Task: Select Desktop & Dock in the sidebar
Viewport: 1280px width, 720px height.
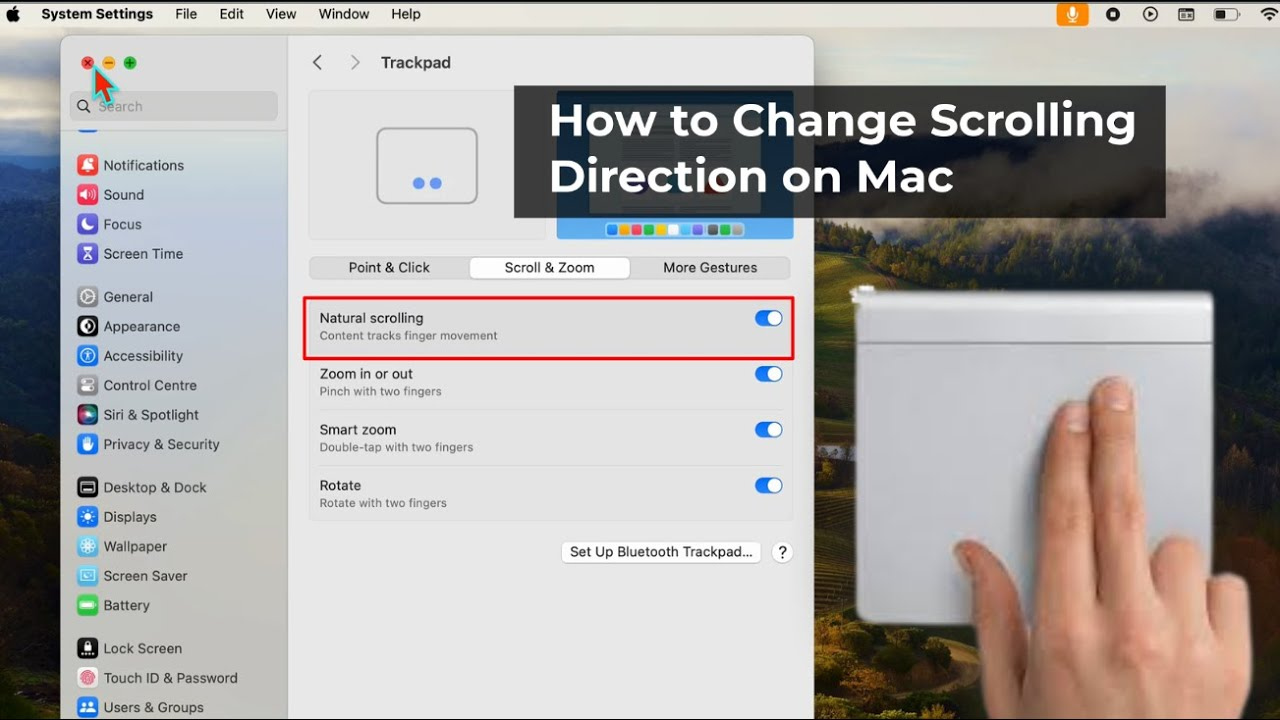Action: tap(154, 487)
